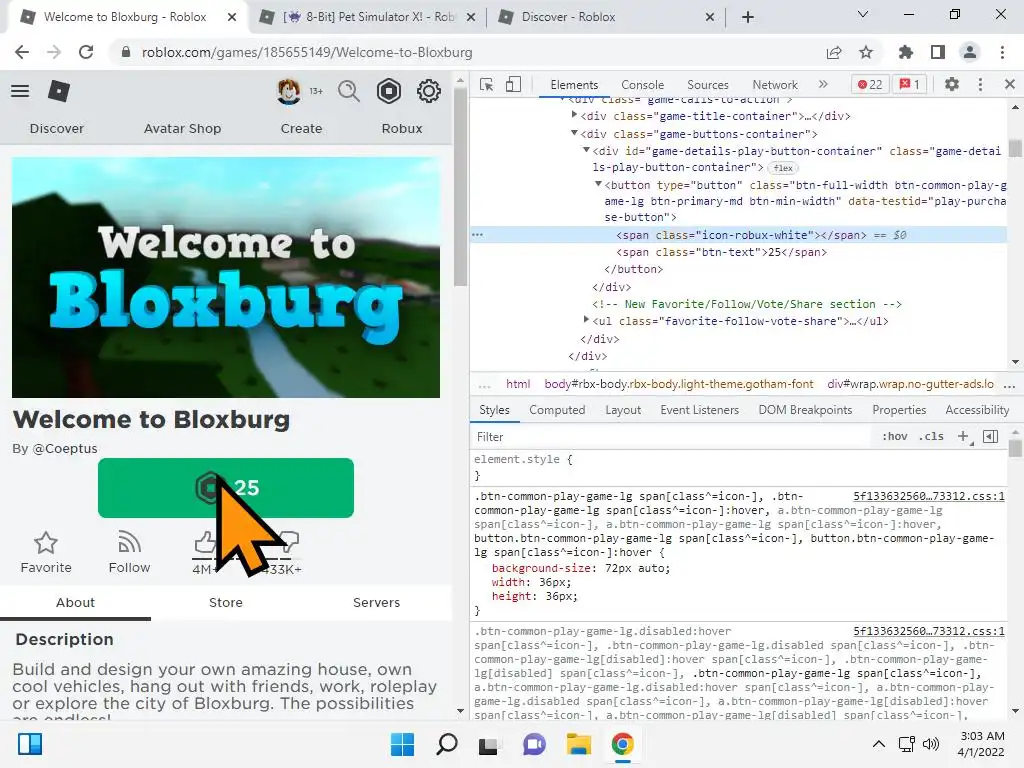Open File Explorer from taskbar
Screen dimensions: 1024x768
pyautogui.click(x=579, y=744)
